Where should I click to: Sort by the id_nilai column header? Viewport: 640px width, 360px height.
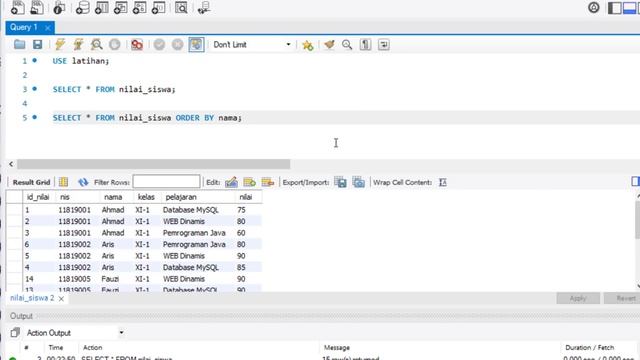click(38, 197)
